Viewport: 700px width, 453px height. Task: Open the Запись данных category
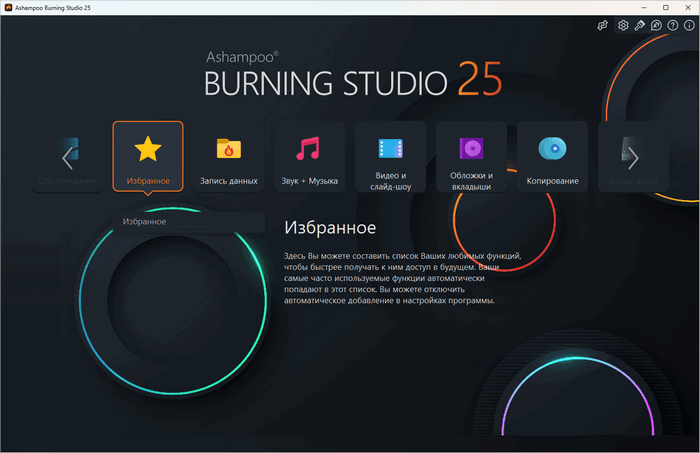click(x=229, y=156)
